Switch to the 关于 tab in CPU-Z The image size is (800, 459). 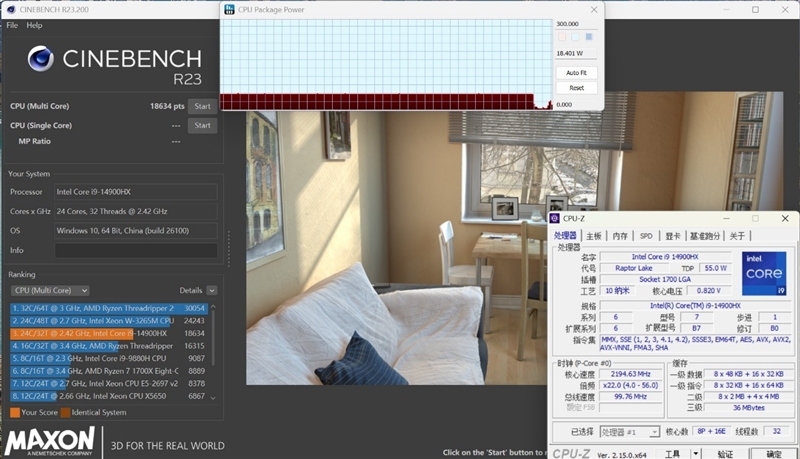point(737,236)
